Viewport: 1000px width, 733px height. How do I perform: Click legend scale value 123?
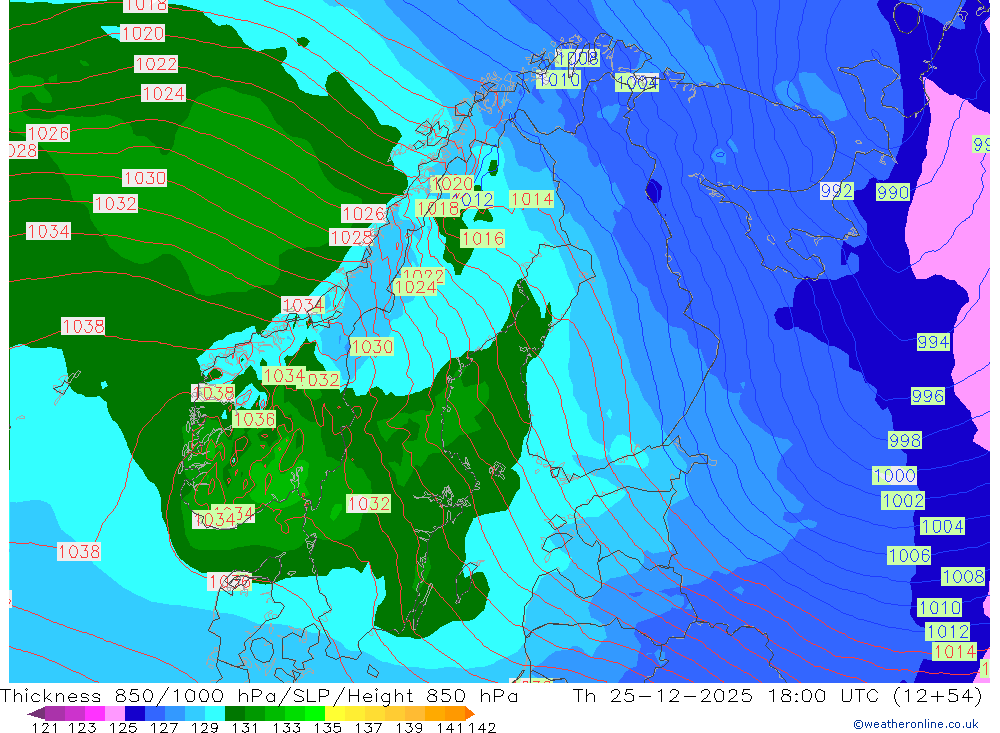pos(82,727)
